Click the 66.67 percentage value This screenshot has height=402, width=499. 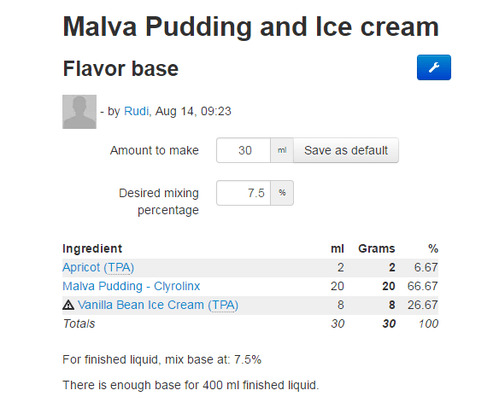[422, 286]
